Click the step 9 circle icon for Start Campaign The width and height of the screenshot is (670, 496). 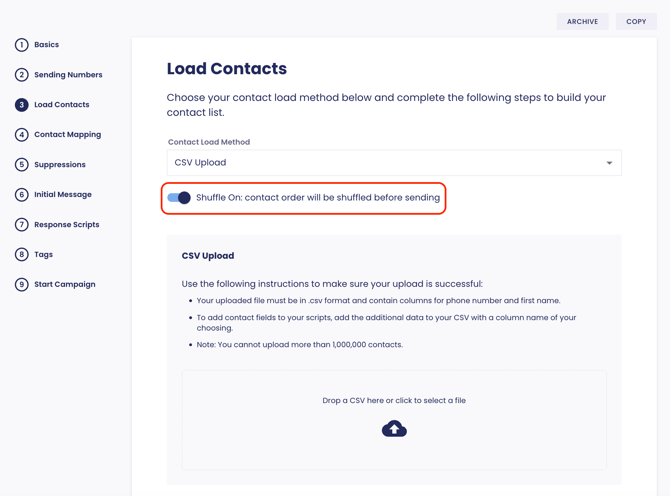click(21, 284)
